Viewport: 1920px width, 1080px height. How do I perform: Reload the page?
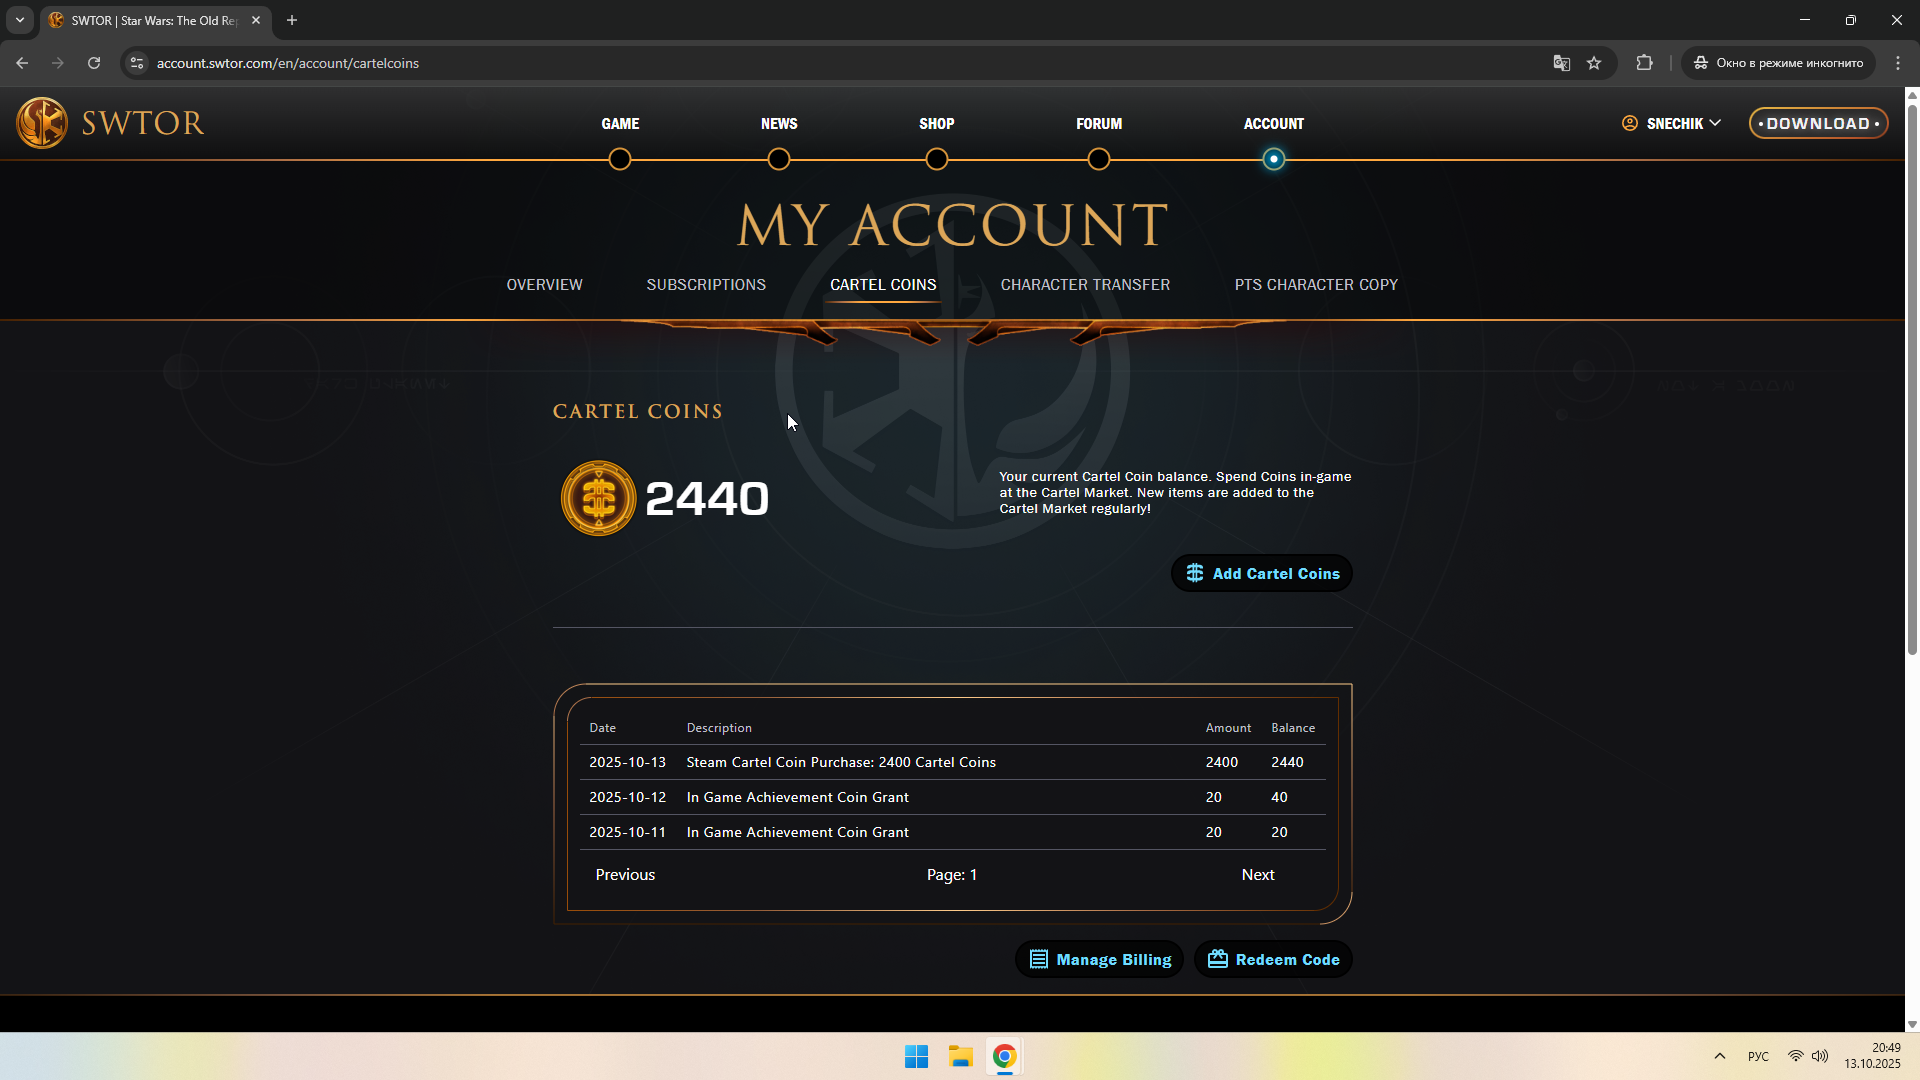pyautogui.click(x=94, y=63)
